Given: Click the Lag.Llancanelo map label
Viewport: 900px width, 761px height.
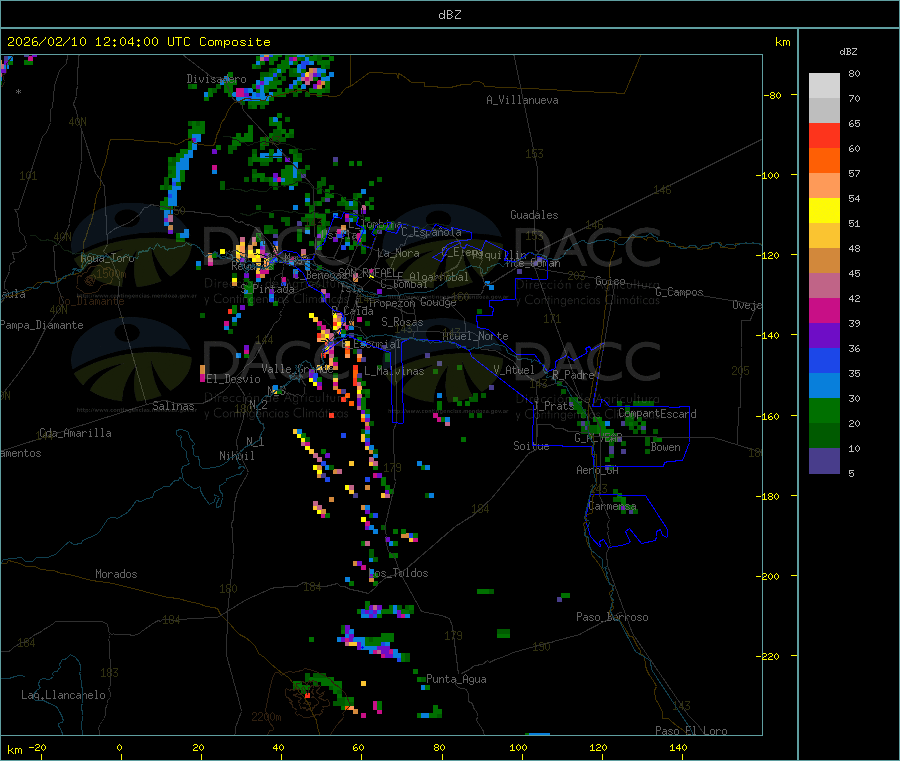Looking at the screenshot, I should [x=63, y=695].
